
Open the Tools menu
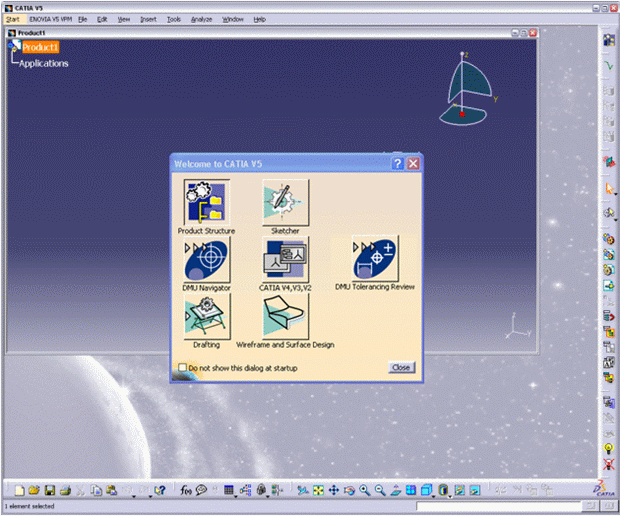[x=173, y=19]
